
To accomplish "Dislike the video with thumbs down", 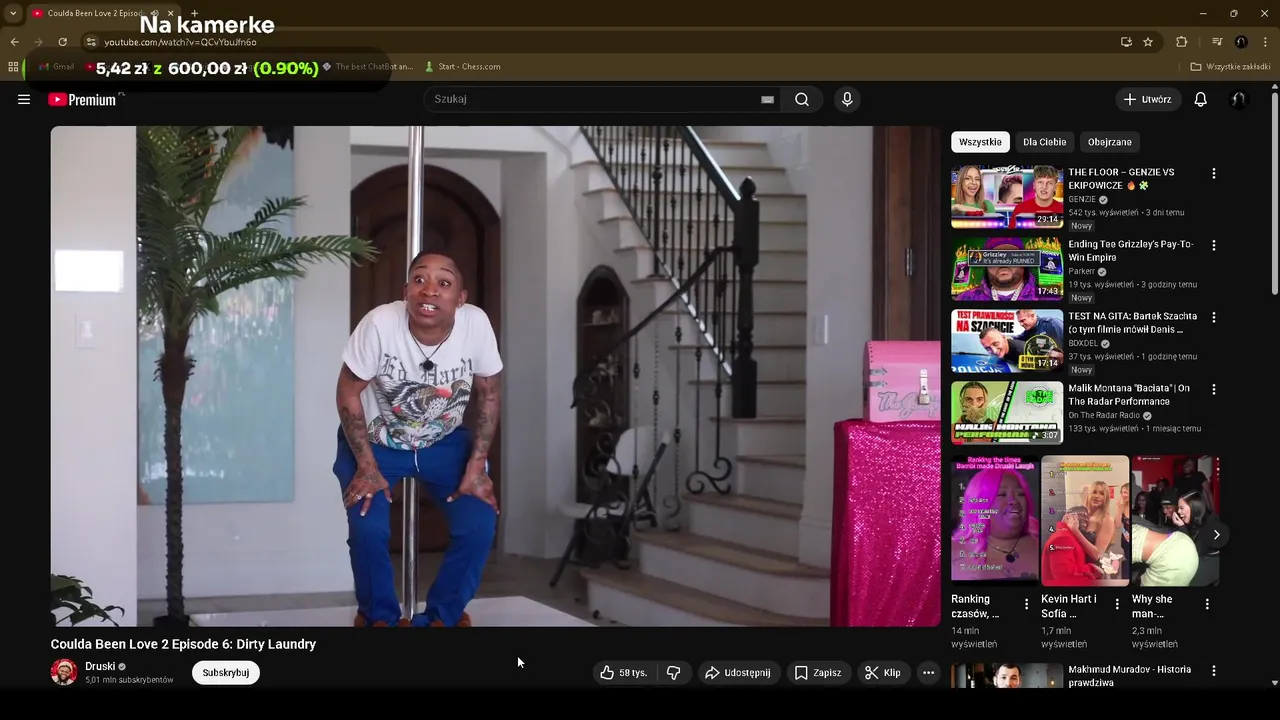I will 674,673.
